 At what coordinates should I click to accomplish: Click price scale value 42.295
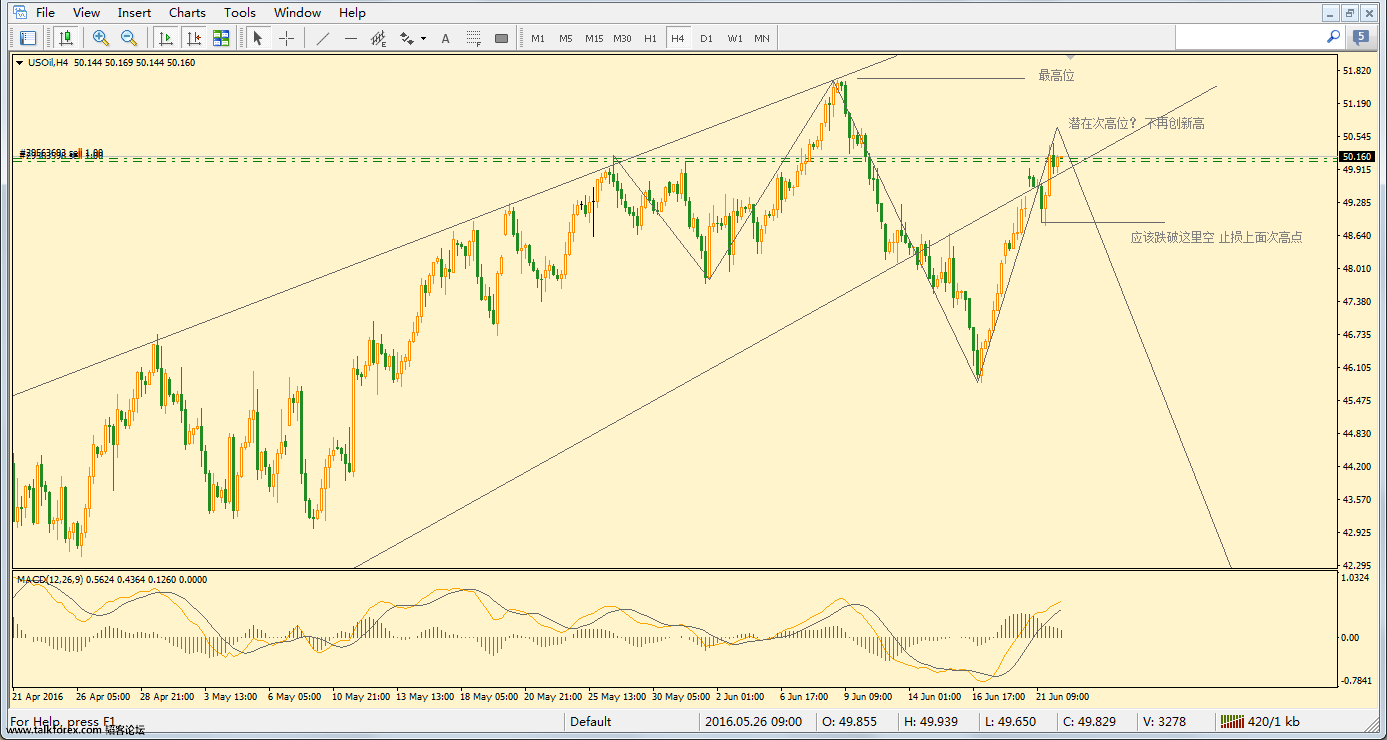(1357, 565)
